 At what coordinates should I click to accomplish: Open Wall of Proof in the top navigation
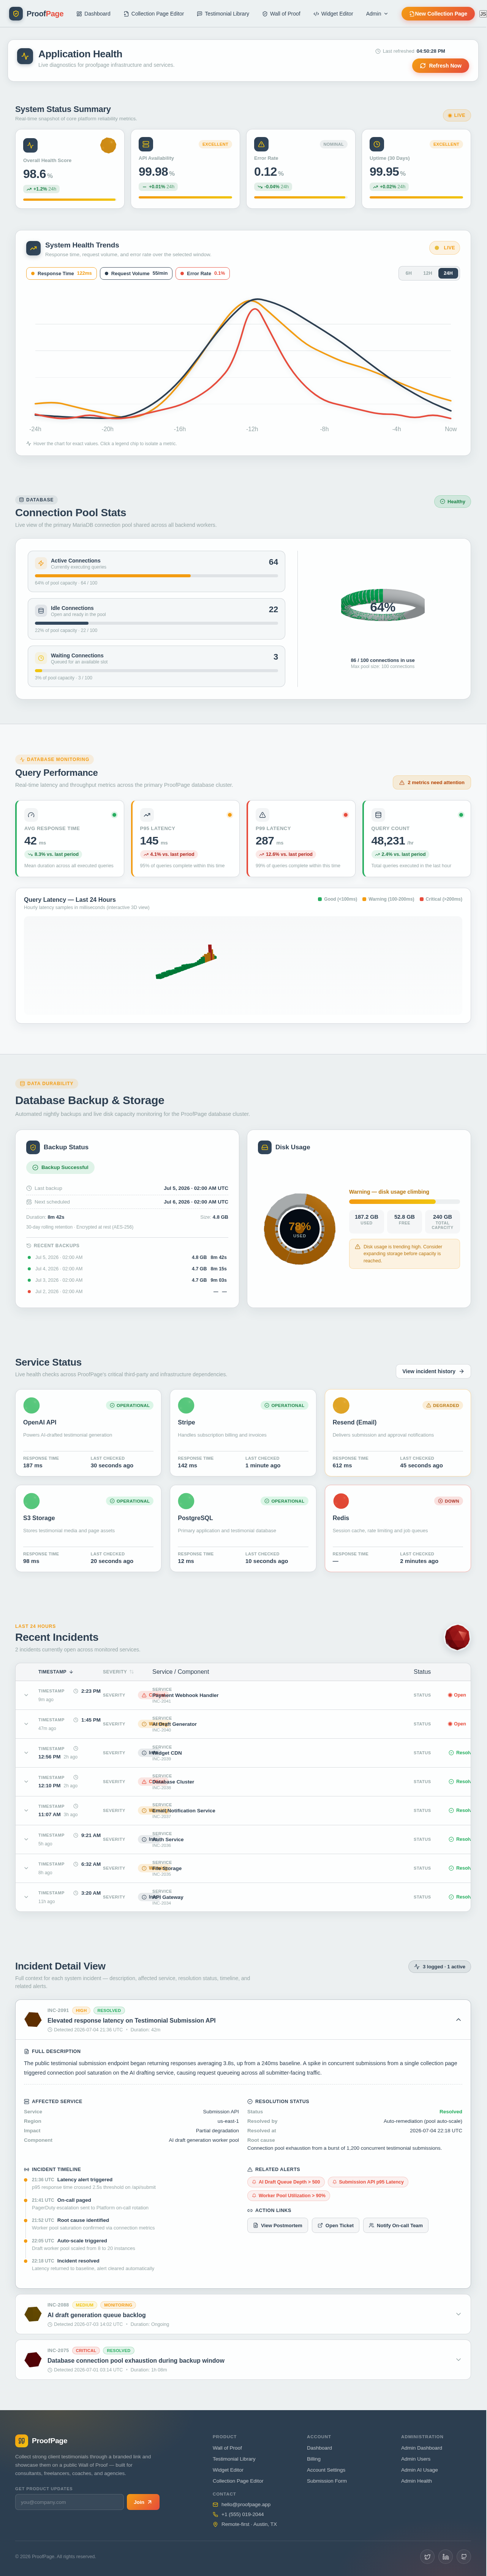(x=281, y=14)
